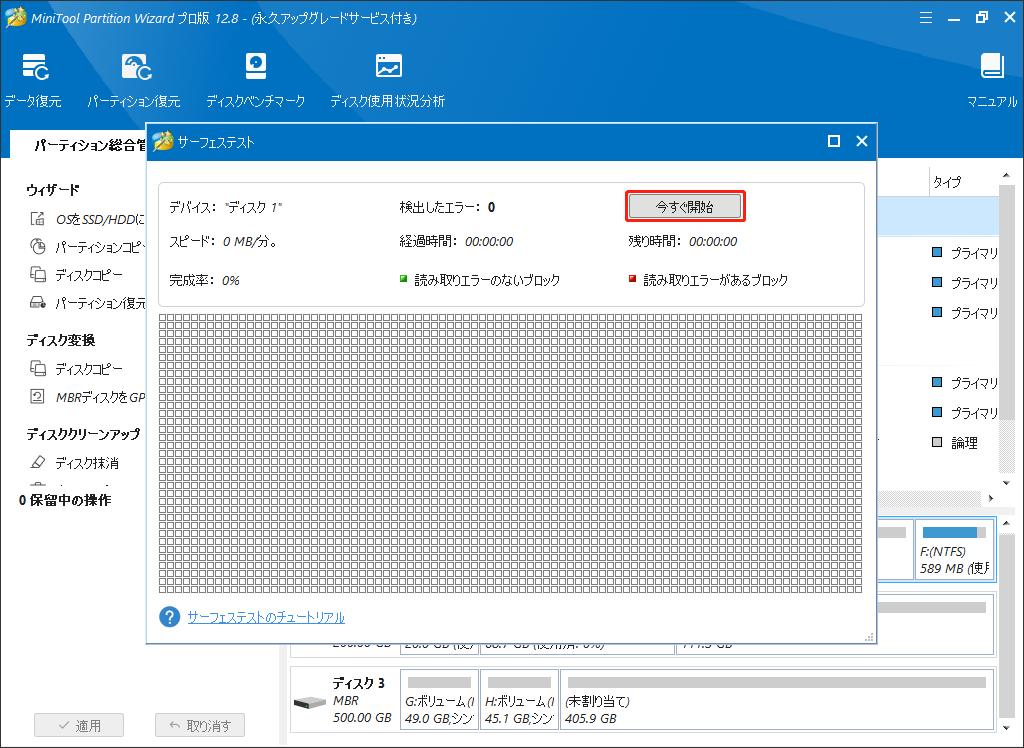Click the 論理 type row

(x=955, y=442)
